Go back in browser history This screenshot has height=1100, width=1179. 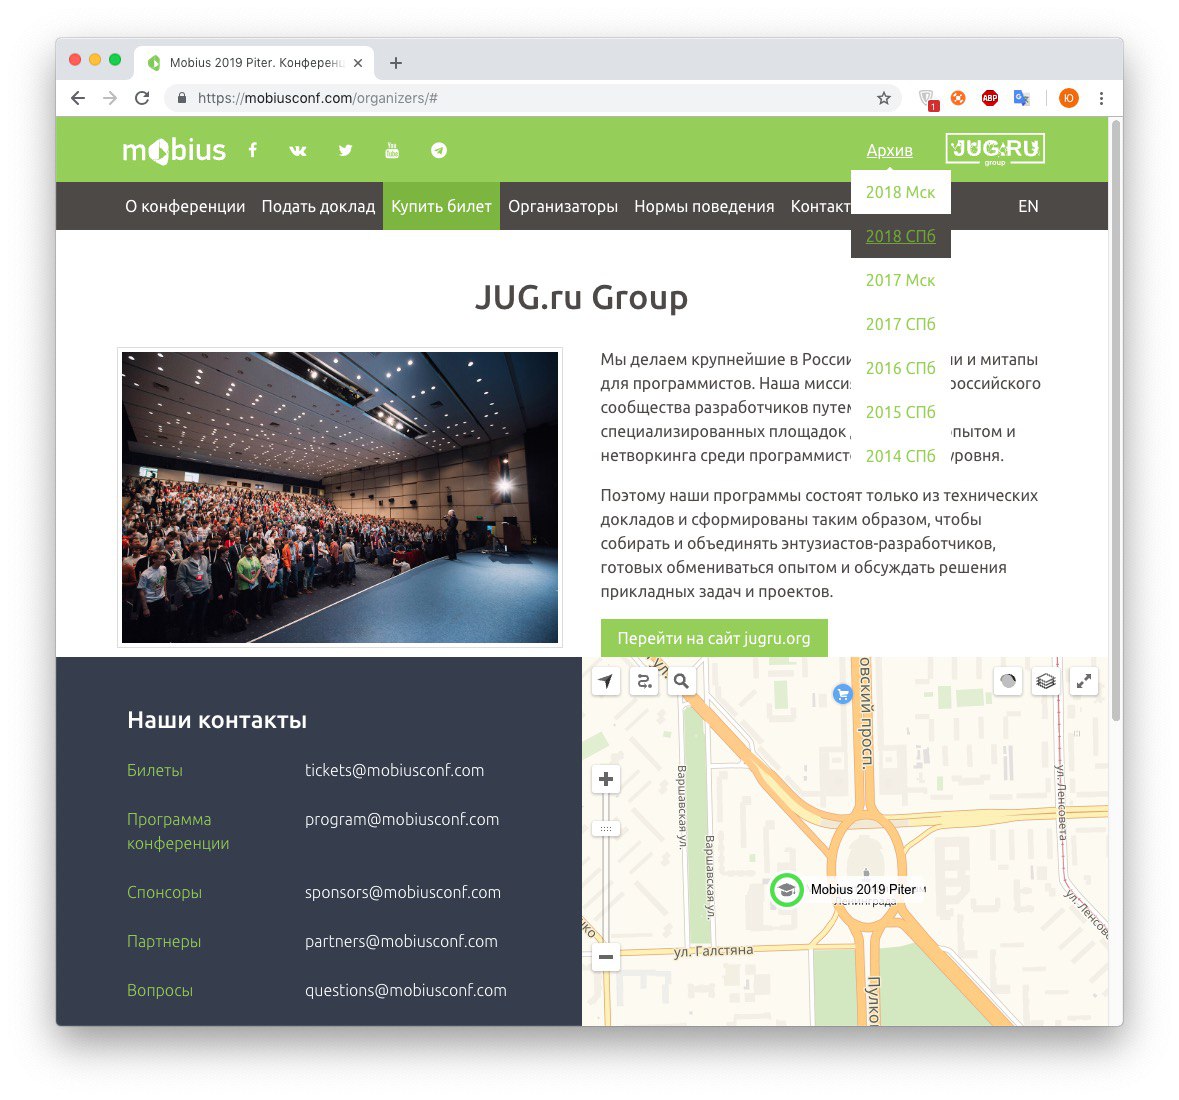[x=78, y=98]
